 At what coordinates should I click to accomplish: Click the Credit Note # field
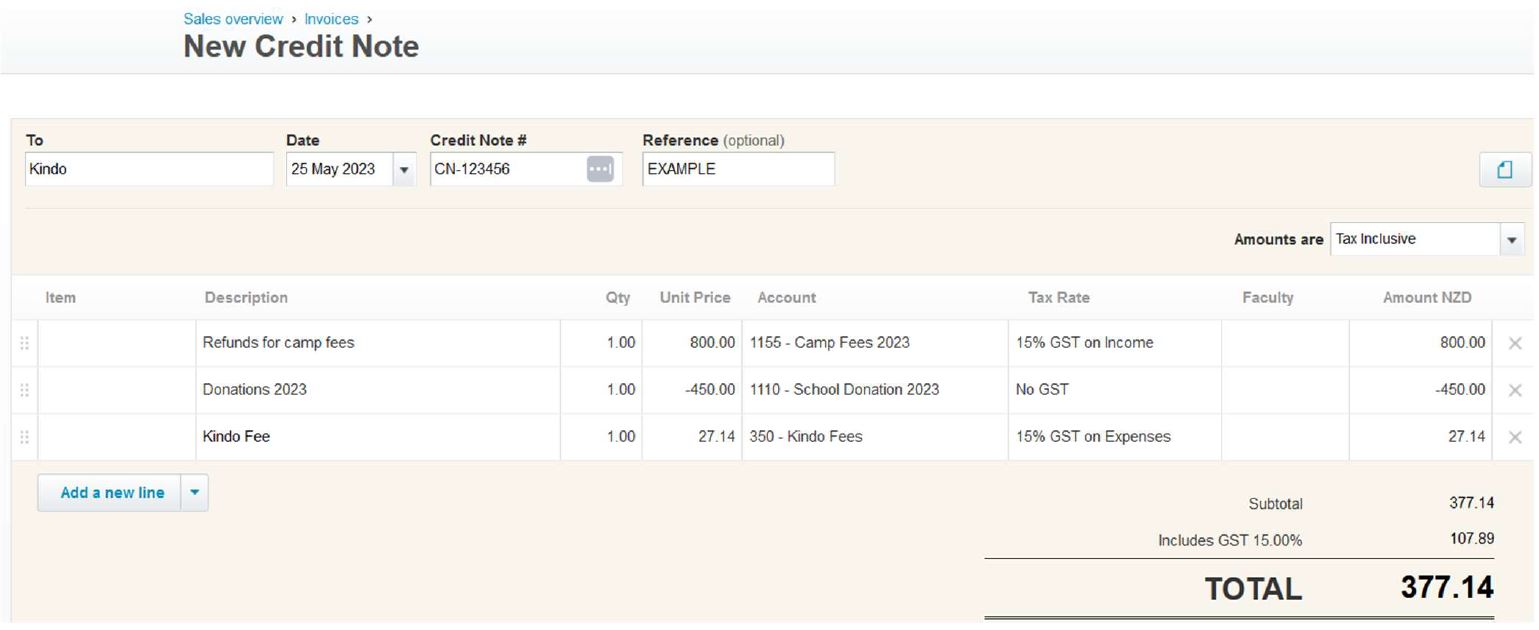coord(506,170)
